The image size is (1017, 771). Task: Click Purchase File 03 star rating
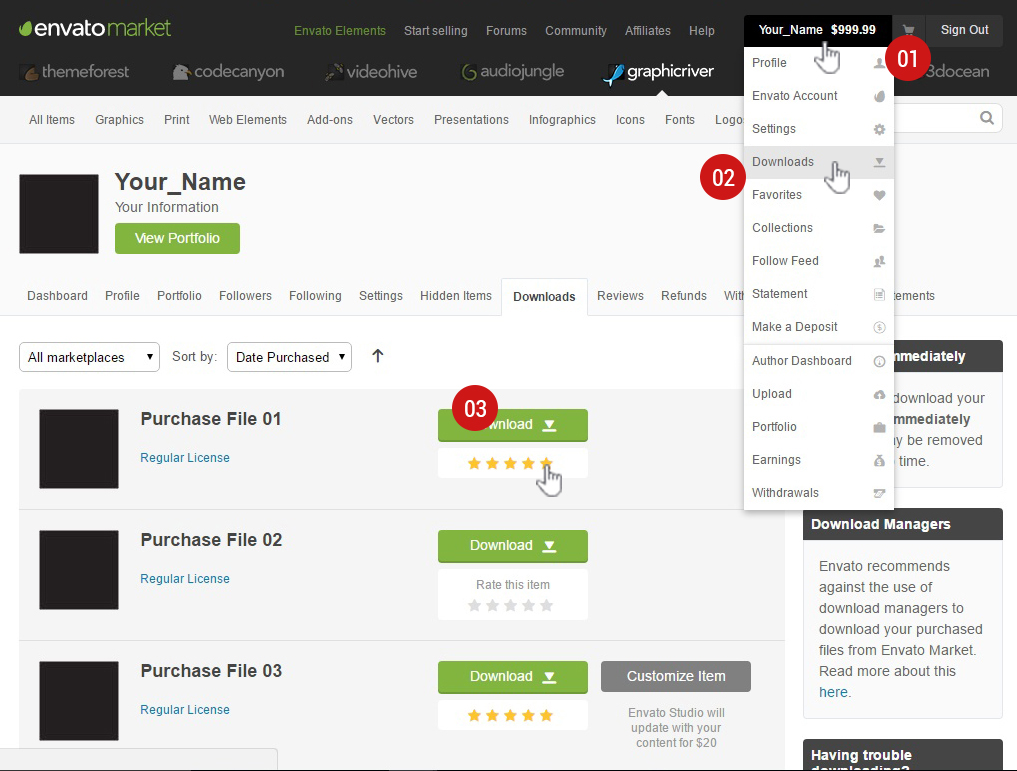tap(510, 715)
